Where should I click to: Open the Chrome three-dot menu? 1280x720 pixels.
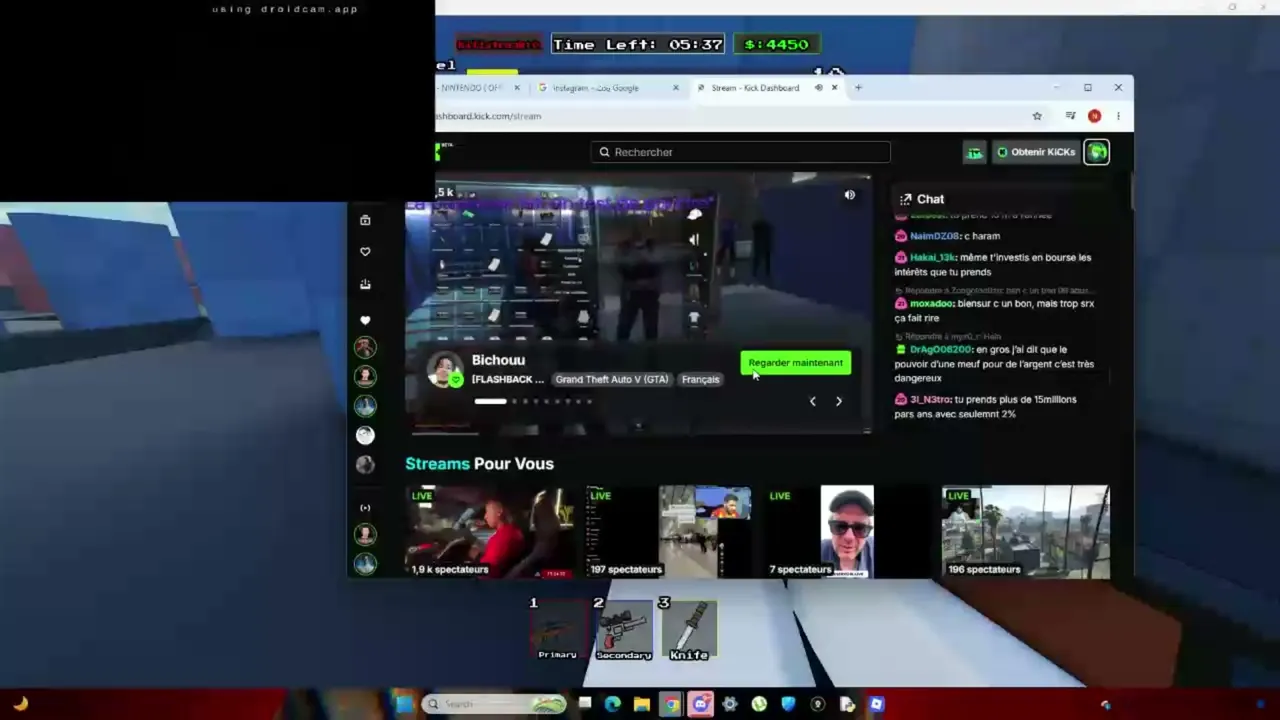click(x=1118, y=116)
